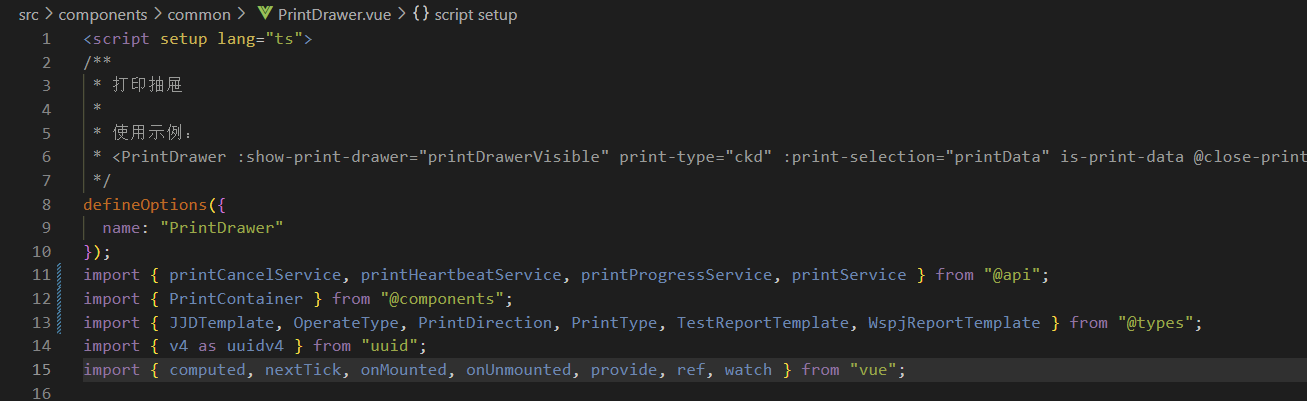Click PrintDirection identifier
The width and height of the screenshot is (1307, 401).
485,323
